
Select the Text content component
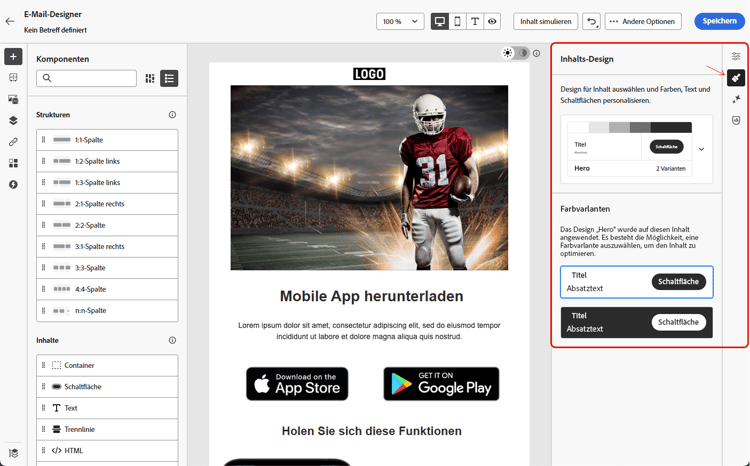pyautogui.click(x=107, y=408)
